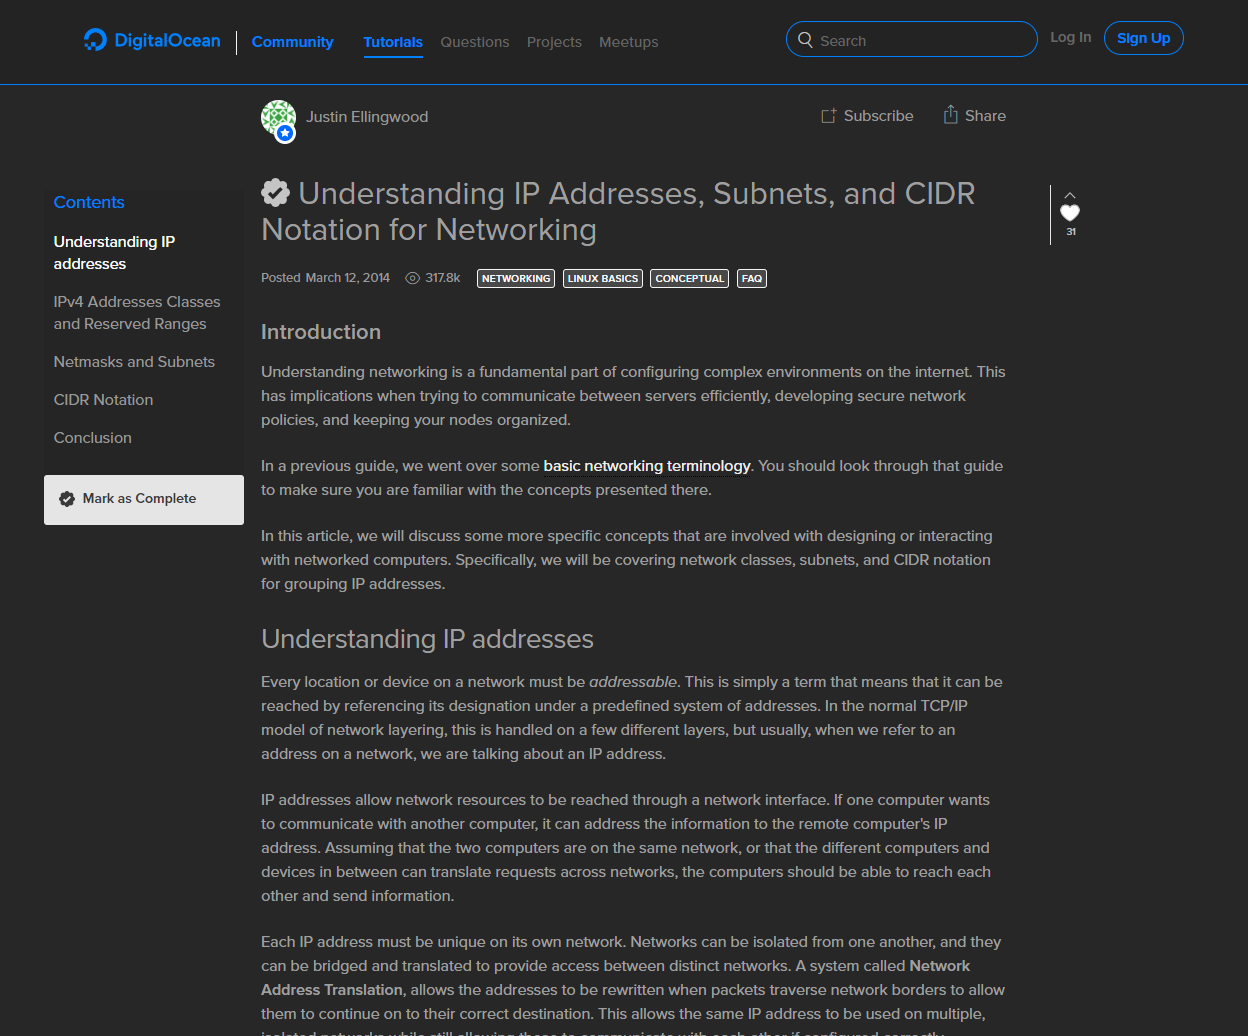Image resolution: width=1248 pixels, height=1036 pixels.
Task: Jump to IPv4 Addresses Classes and Reserved Ranges
Action: click(137, 313)
